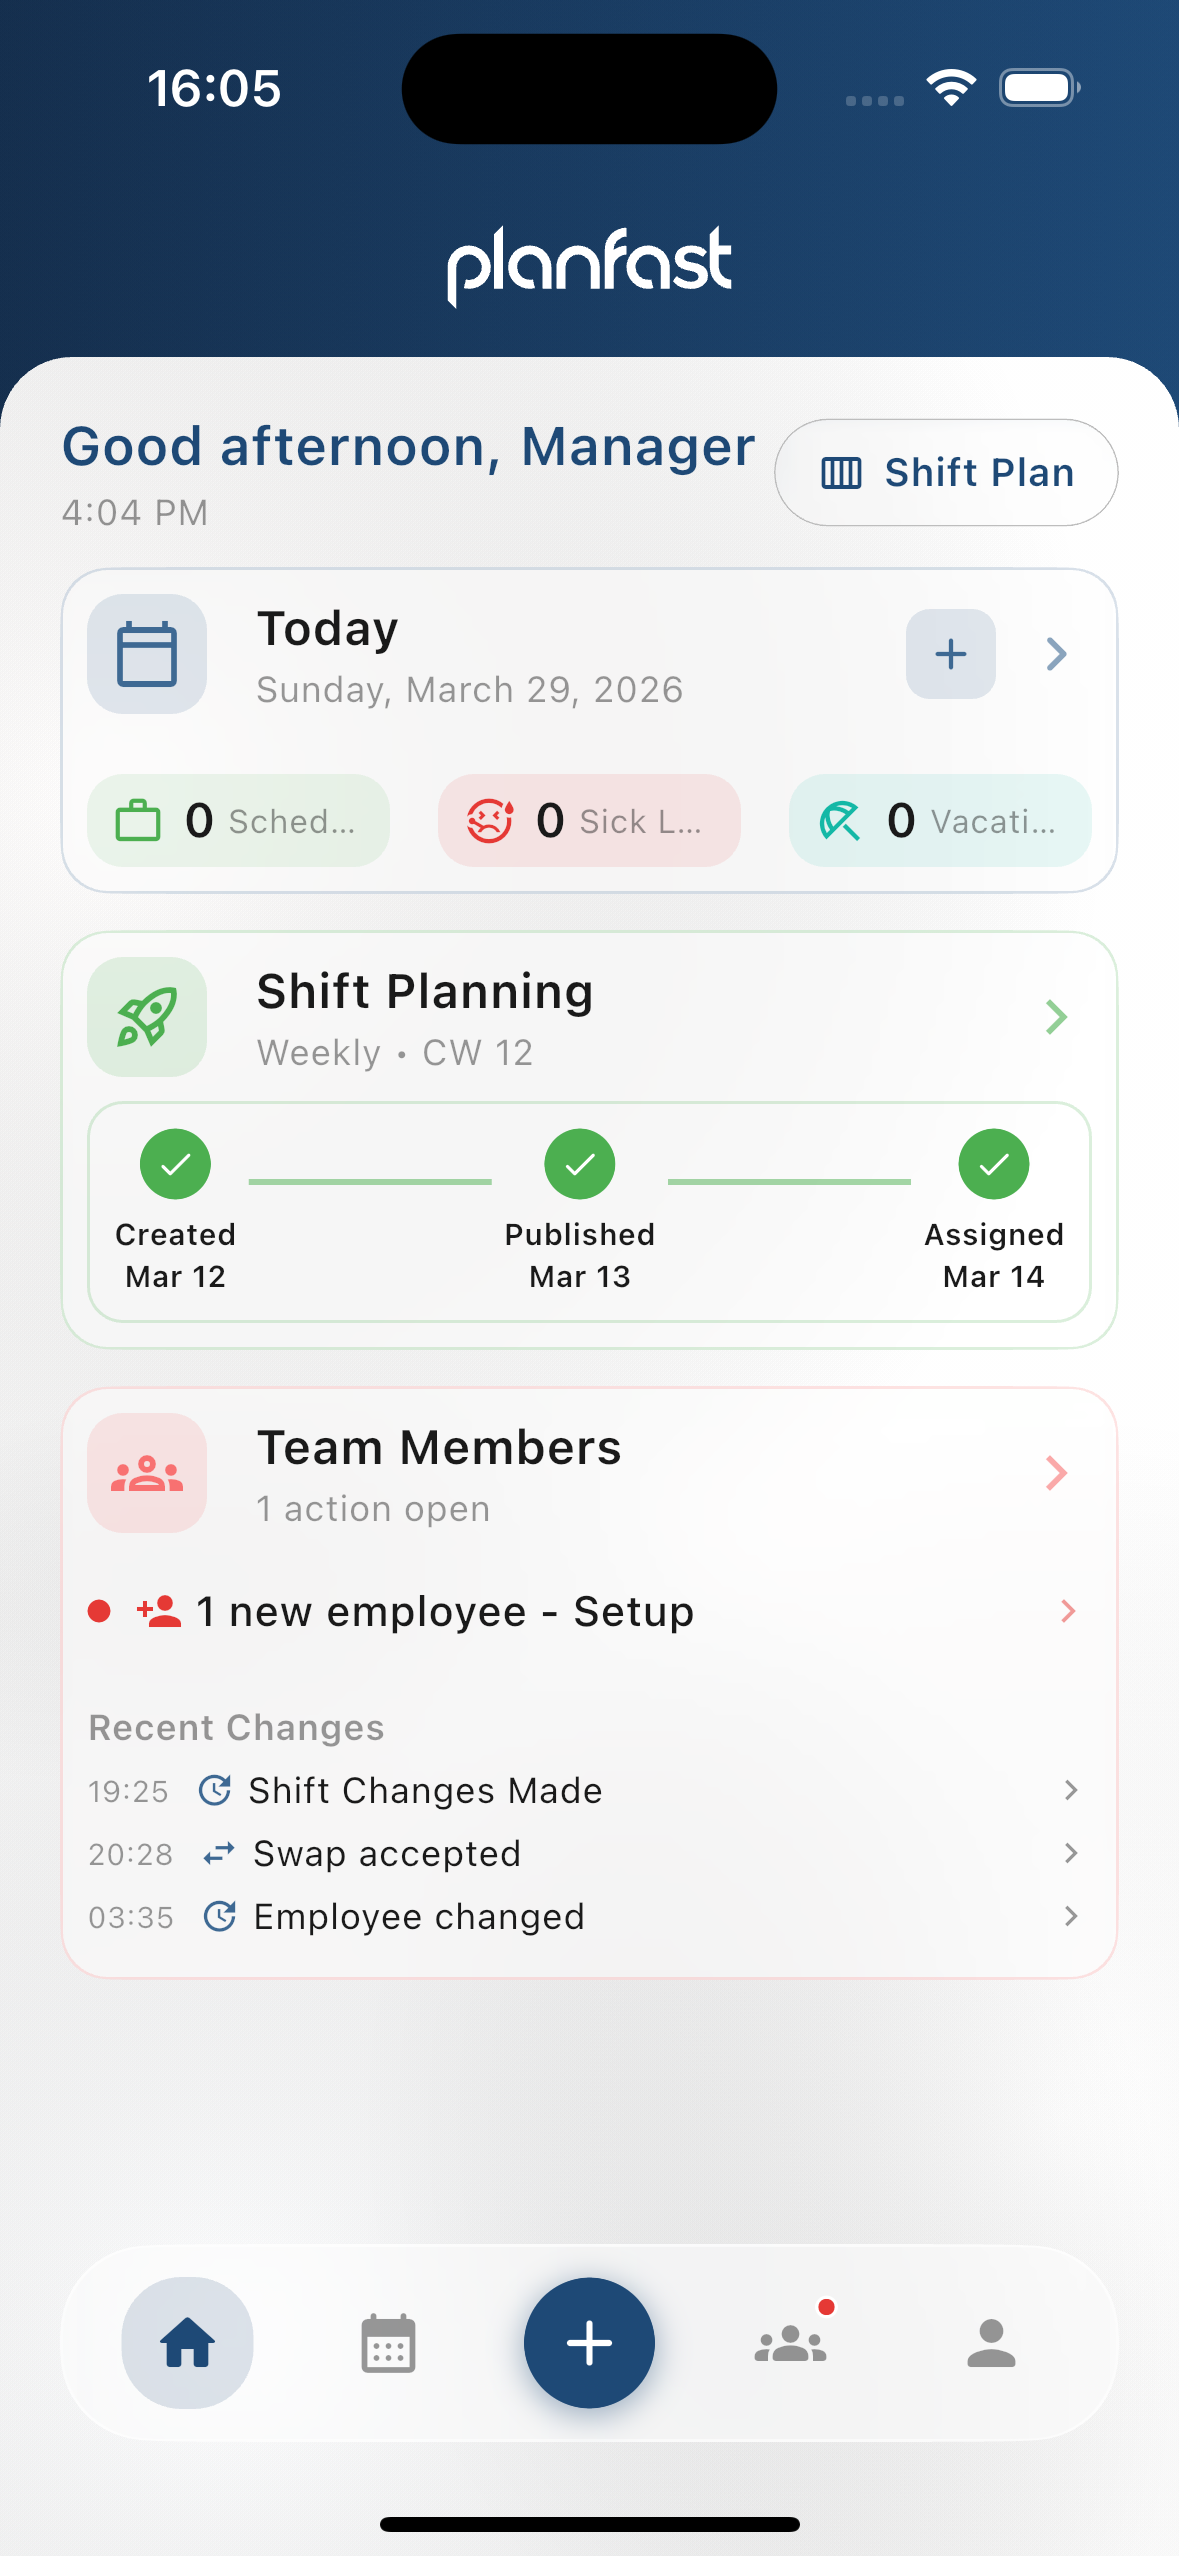Expand Shift Planning via green chevron
Viewport: 1179px width, 2556px height.
coord(1056,1017)
